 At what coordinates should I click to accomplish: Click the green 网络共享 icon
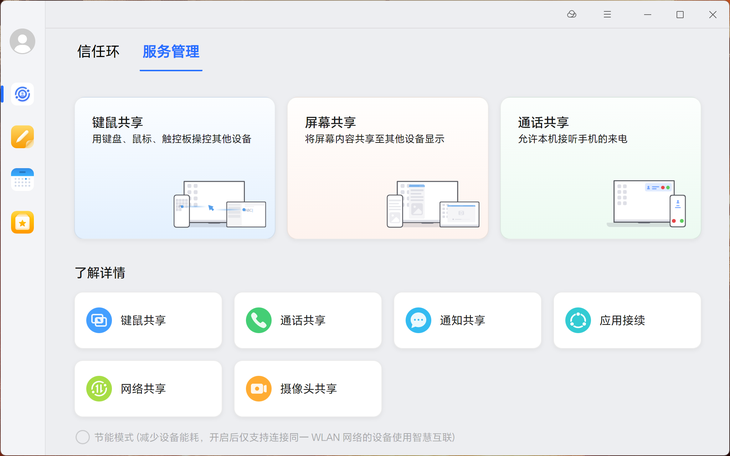[99, 388]
